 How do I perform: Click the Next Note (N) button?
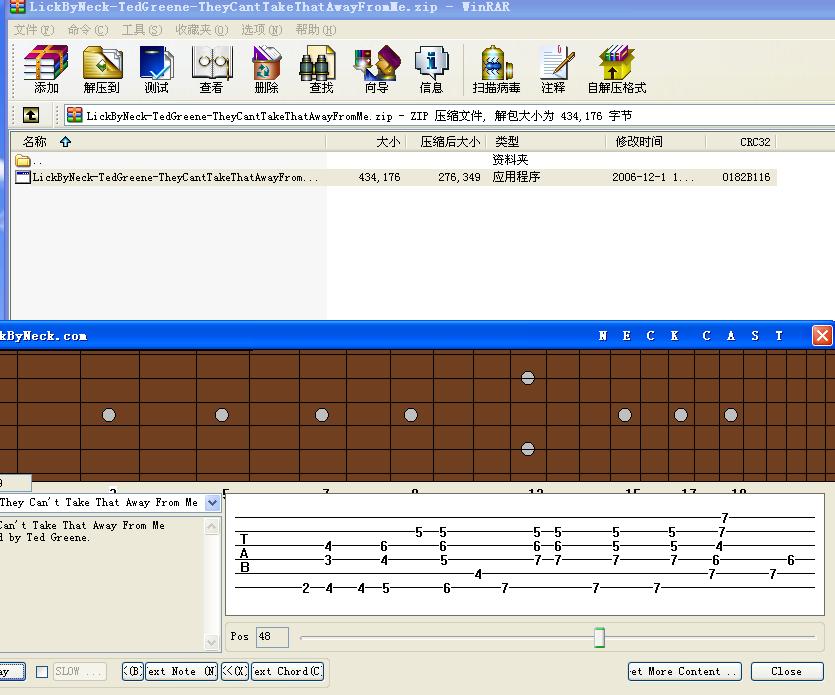coord(182,671)
